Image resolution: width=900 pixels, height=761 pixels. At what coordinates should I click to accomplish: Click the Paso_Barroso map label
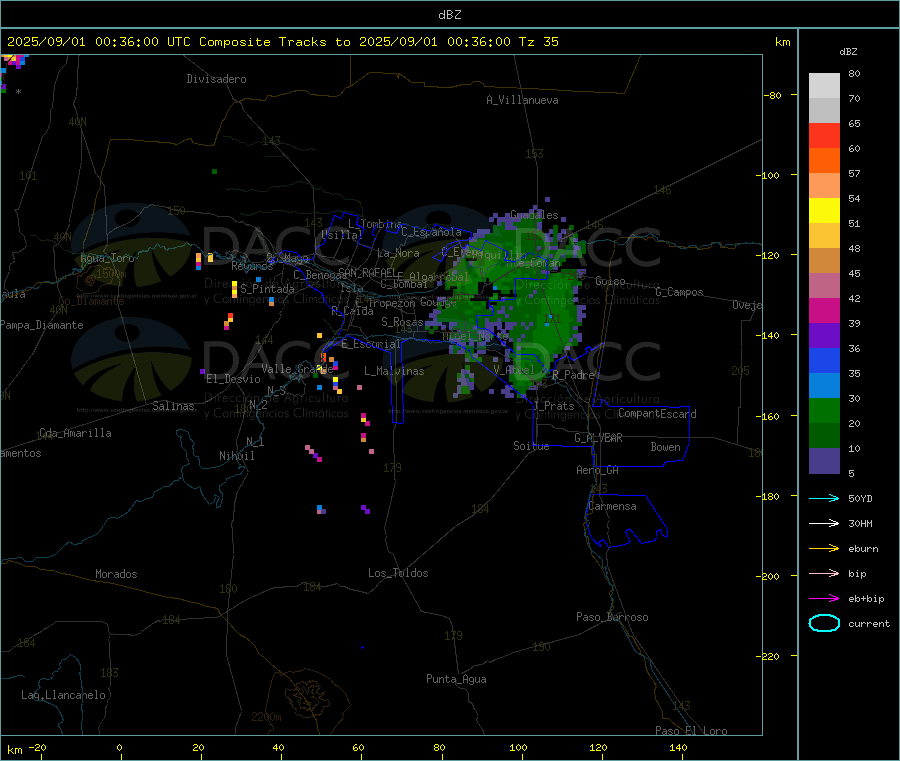[x=612, y=618]
